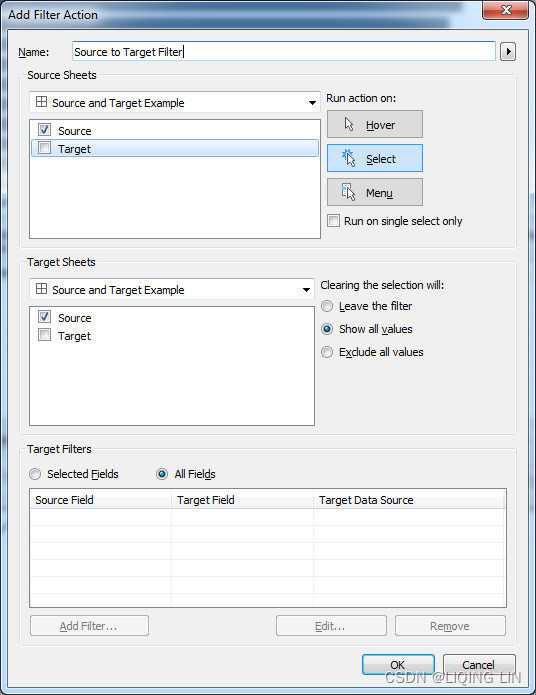The width and height of the screenshot is (536, 695).
Task: Click dashboard icon in Target Sheets dropdown
Action: pos(41,289)
